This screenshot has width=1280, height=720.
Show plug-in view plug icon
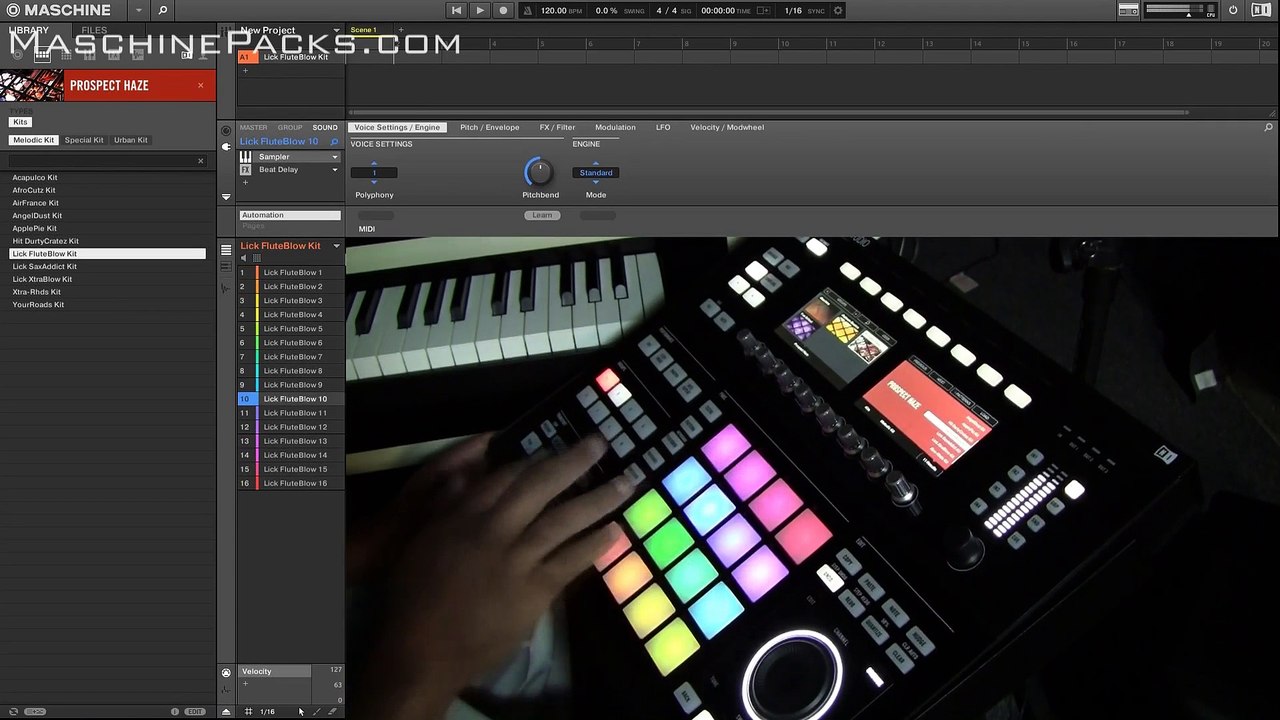click(x=226, y=146)
